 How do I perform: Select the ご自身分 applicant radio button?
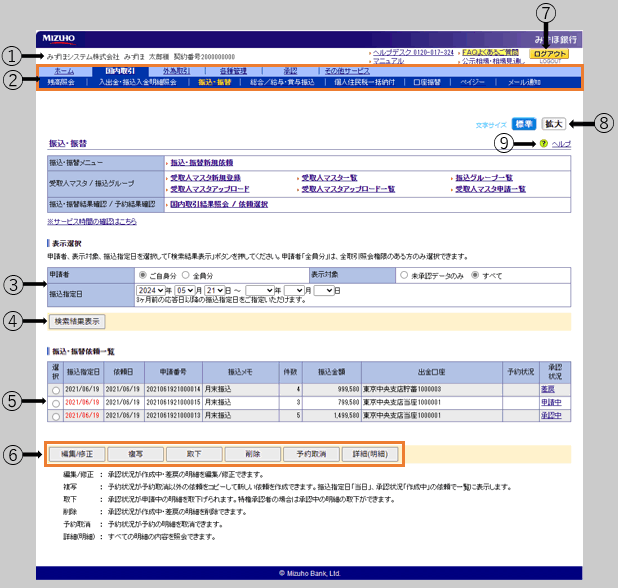pyautogui.click(x=141, y=274)
